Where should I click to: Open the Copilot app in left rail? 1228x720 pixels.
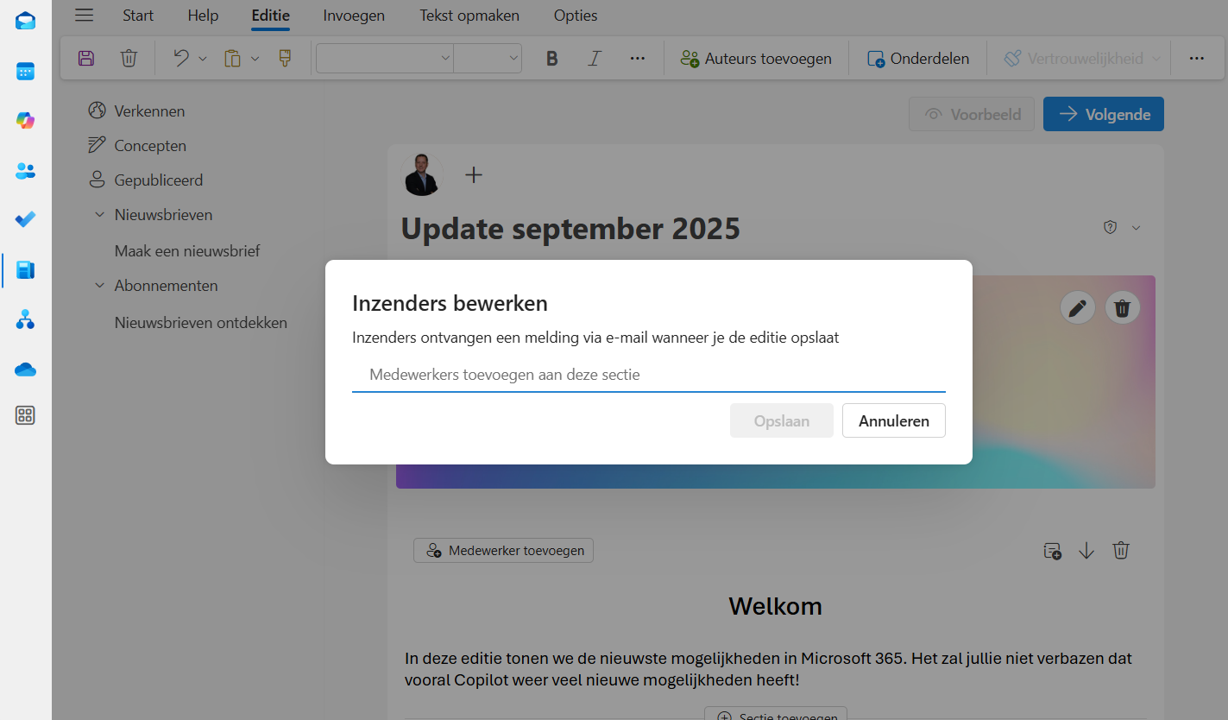pos(25,121)
